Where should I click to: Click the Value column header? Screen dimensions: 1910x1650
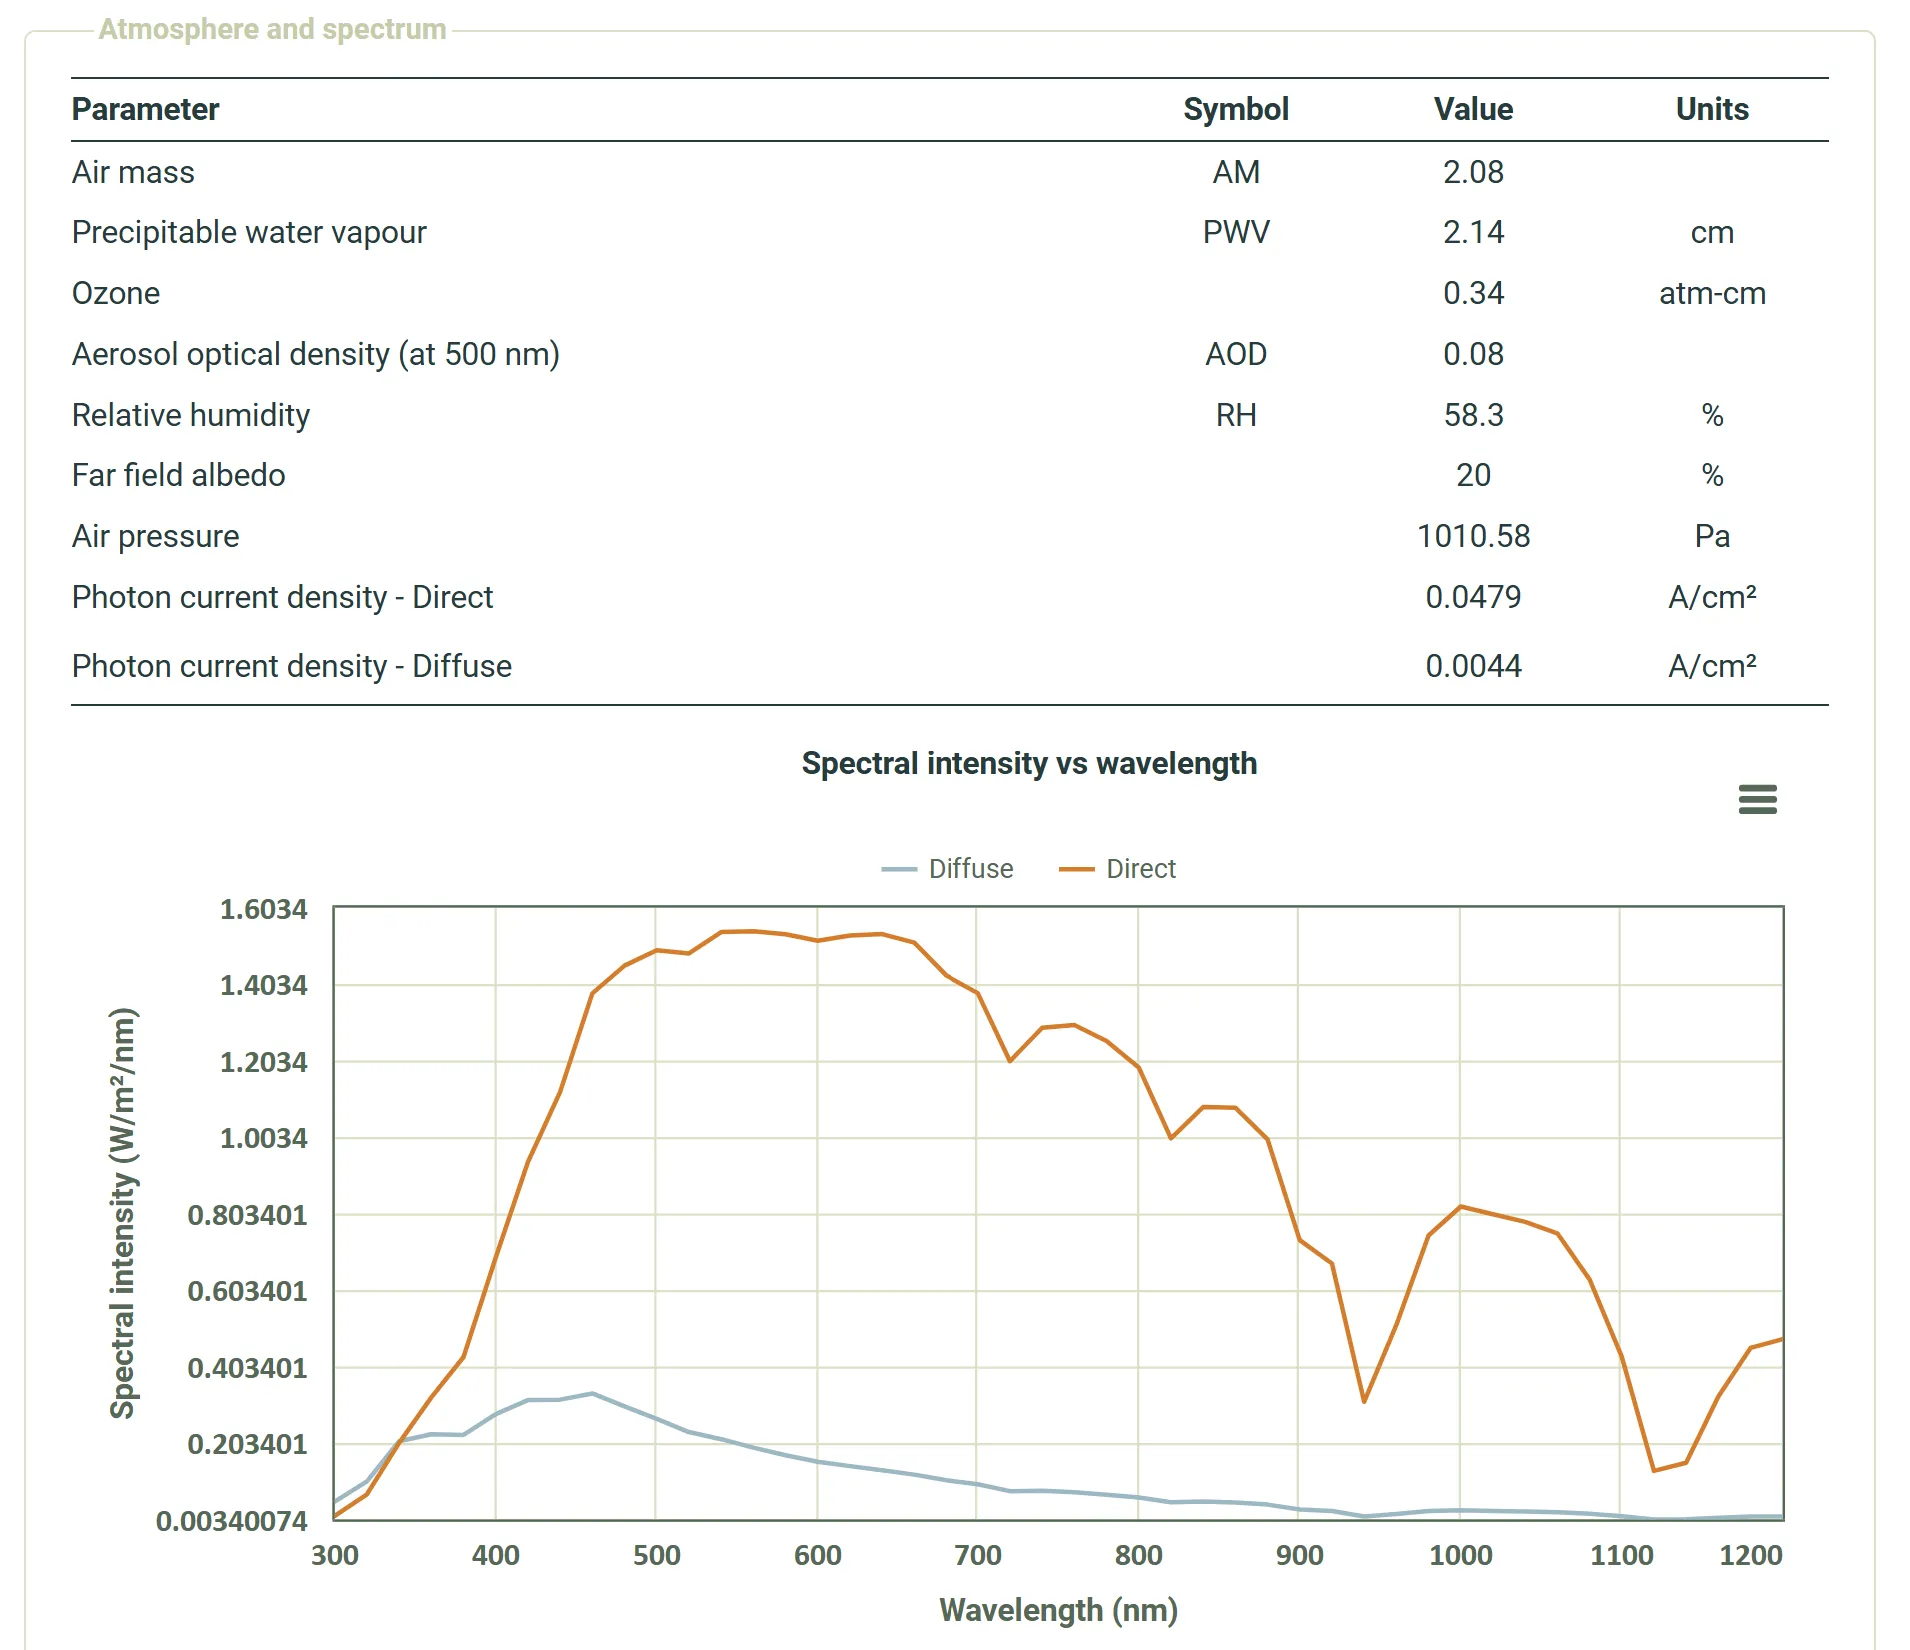coord(1472,109)
